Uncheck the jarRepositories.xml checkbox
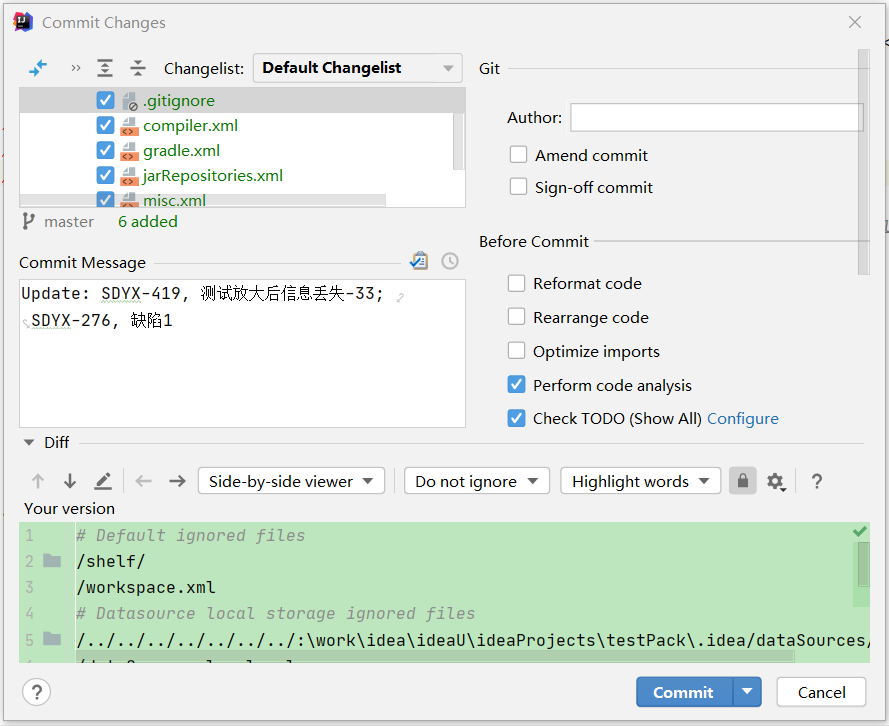The width and height of the screenshot is (889, 726). 105,175
